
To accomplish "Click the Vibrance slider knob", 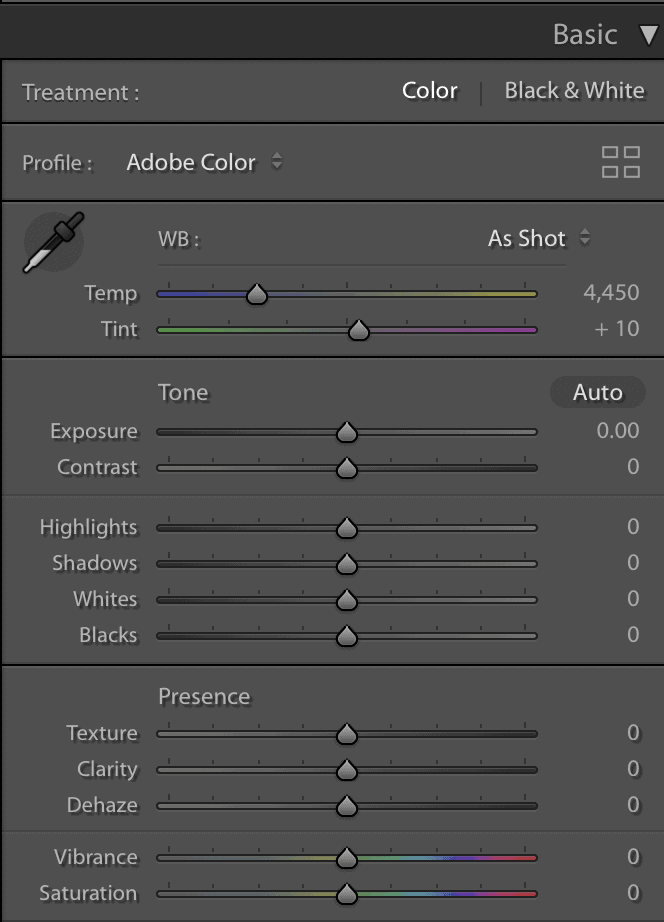I will [x=347, y=858].
